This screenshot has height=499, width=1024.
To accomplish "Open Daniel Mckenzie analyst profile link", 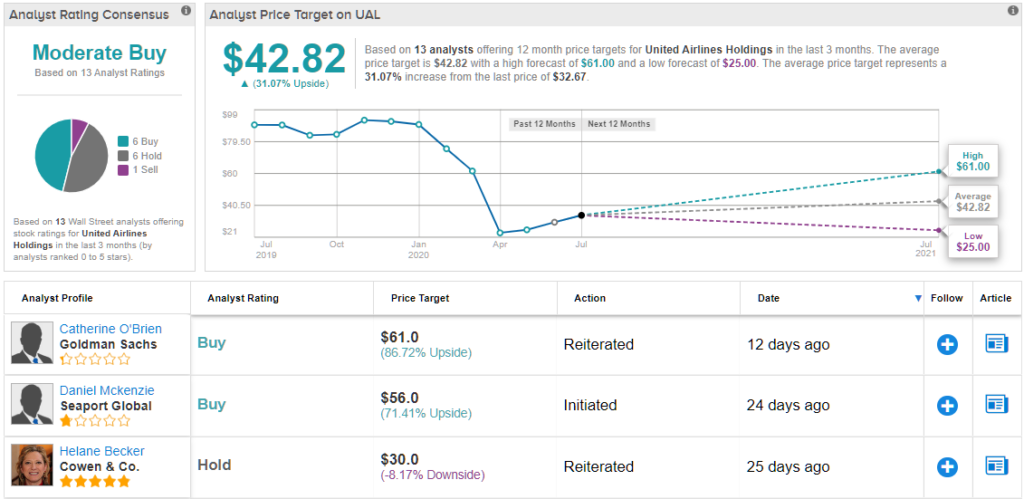I will pos(107,390).
